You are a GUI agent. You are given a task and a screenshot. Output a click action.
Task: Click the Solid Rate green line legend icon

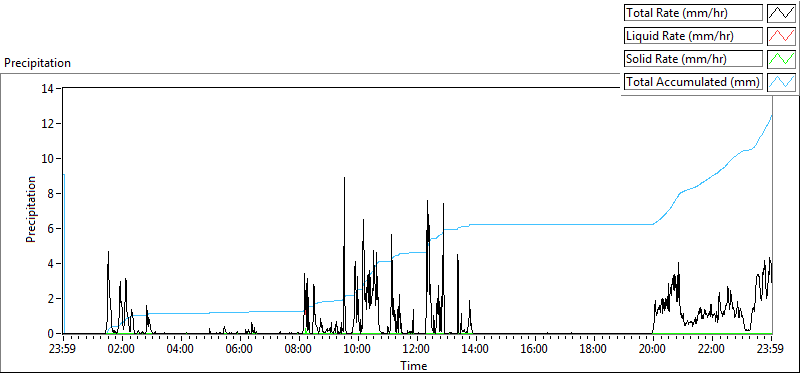pos(782,58)
